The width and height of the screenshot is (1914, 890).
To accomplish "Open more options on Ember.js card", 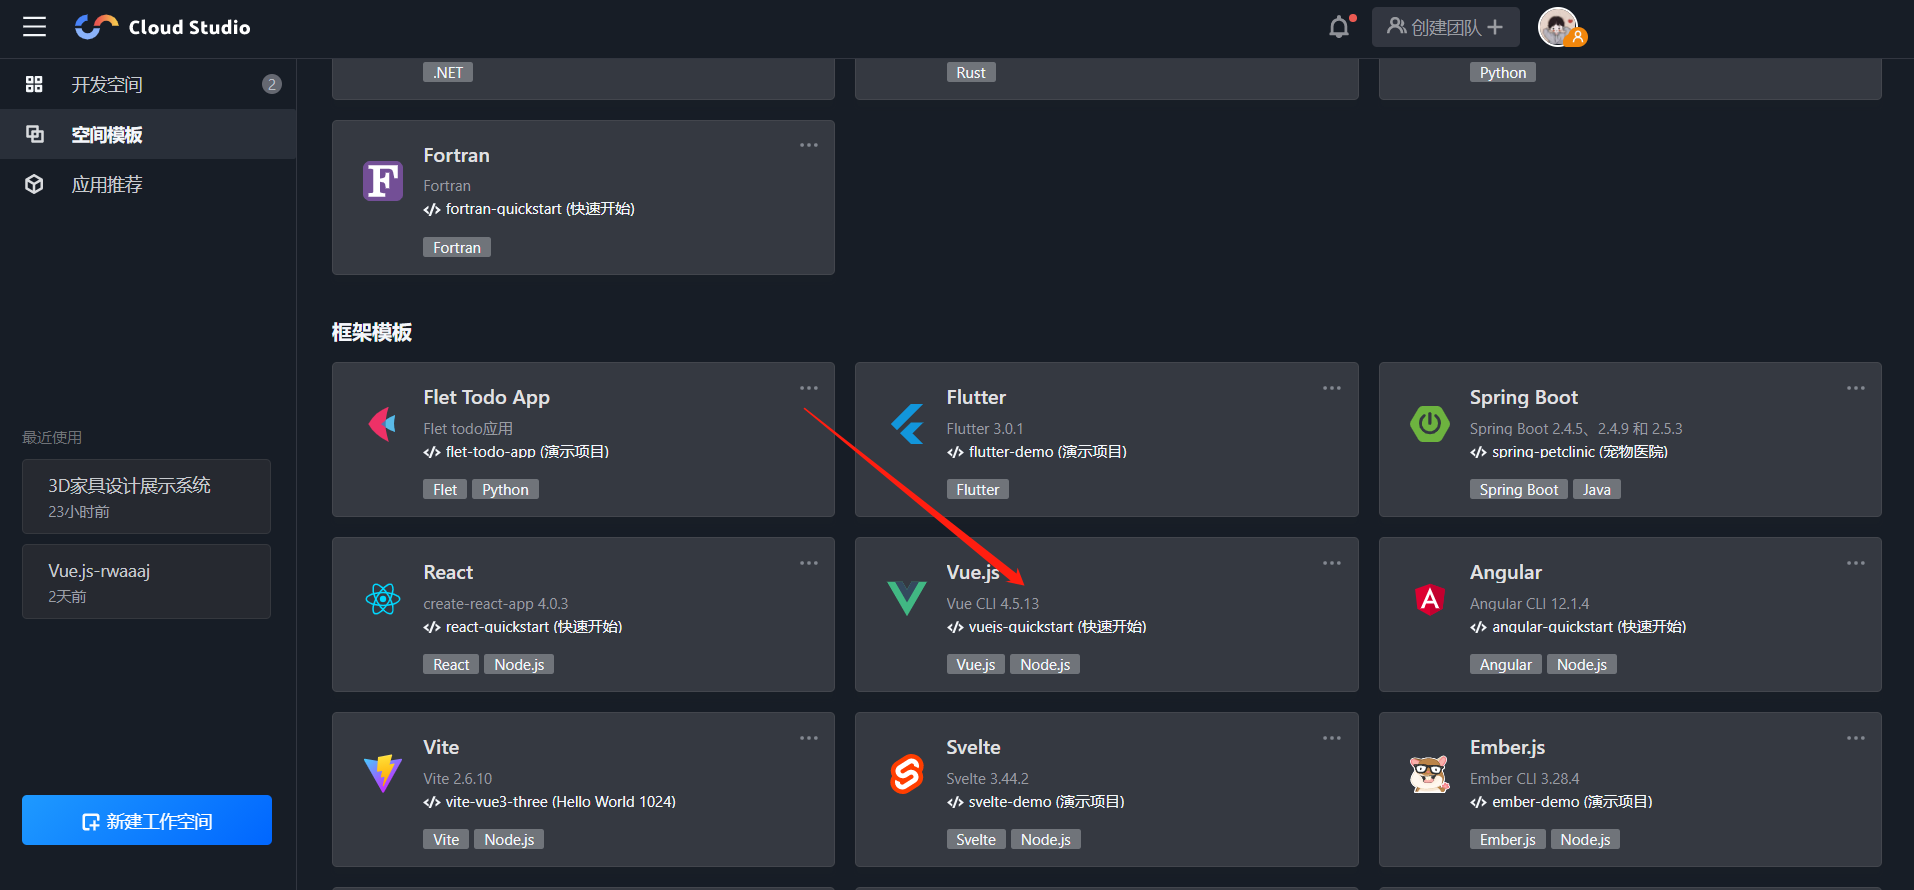I will (1856, 738).
